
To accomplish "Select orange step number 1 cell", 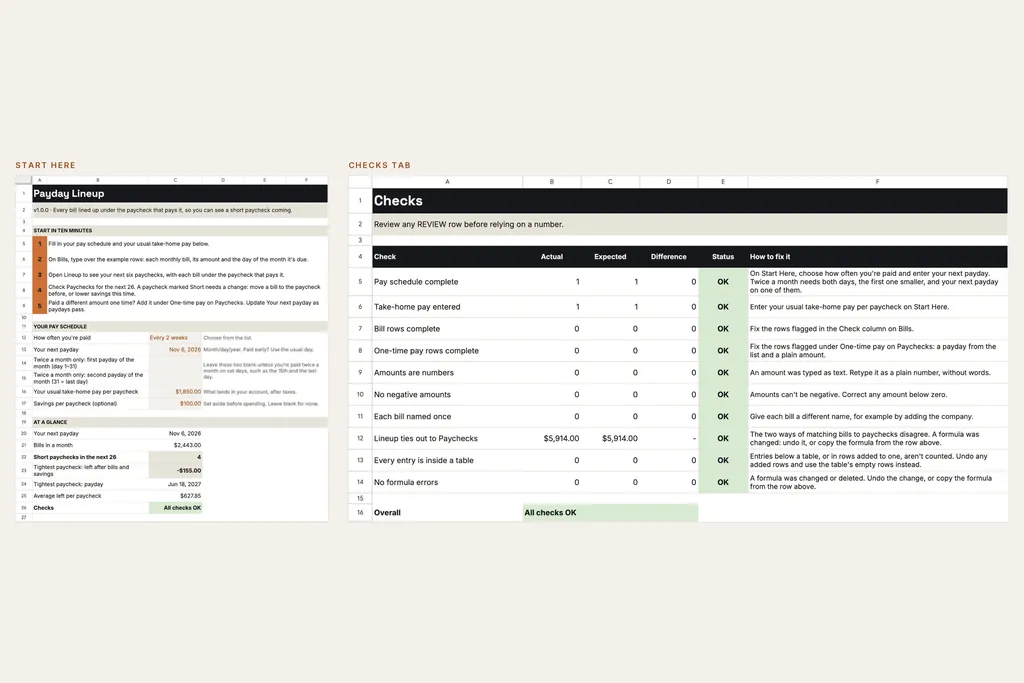I will [39, 244].
